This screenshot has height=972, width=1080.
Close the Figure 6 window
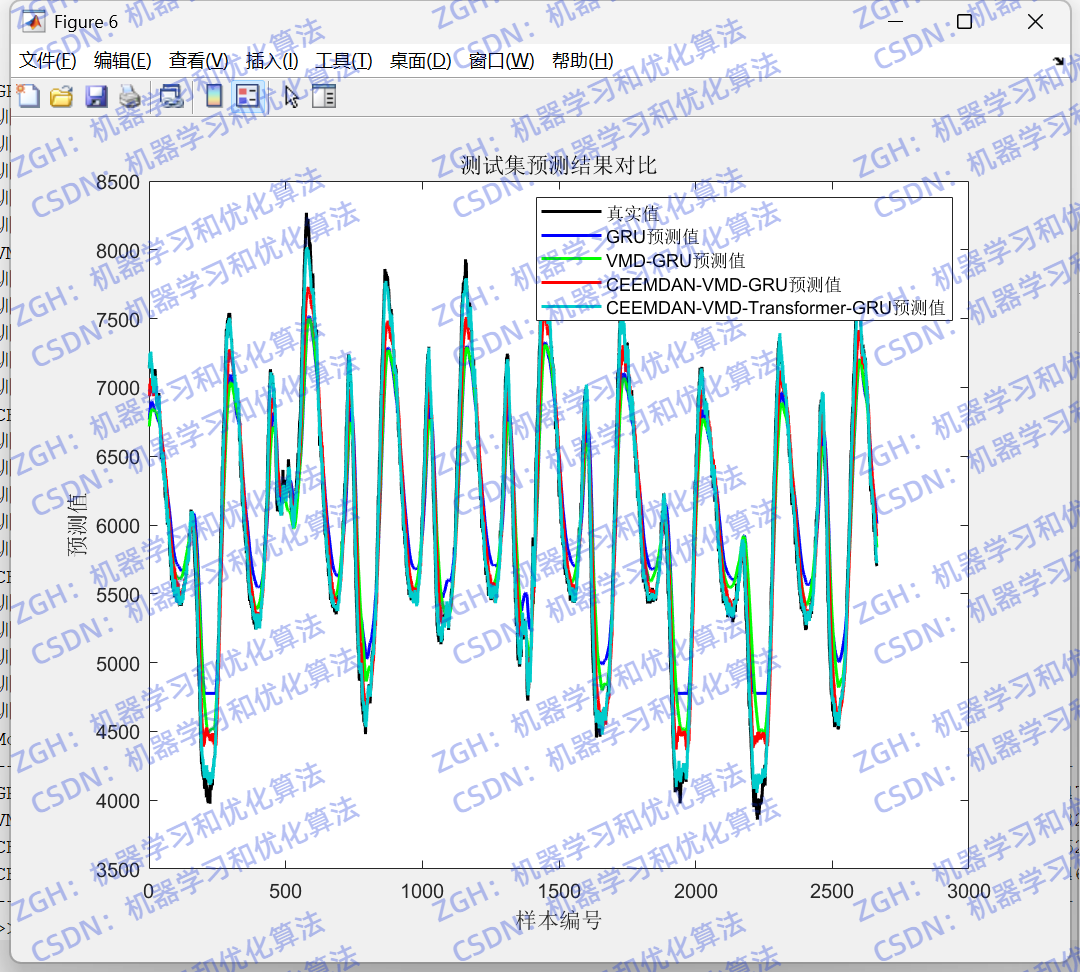coord(1035,22)
